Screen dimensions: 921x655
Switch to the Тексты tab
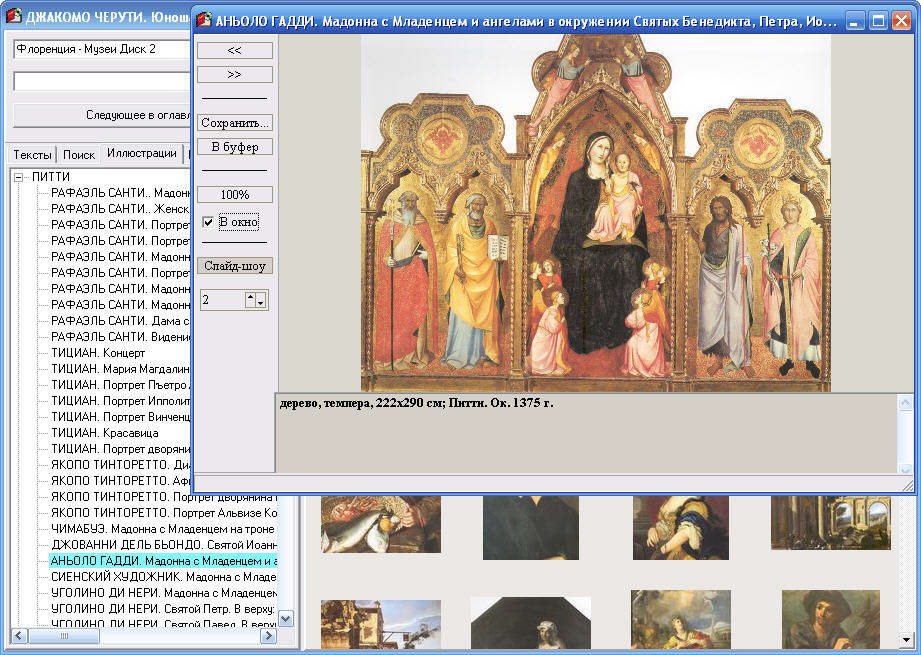click(x=32, y=155)
